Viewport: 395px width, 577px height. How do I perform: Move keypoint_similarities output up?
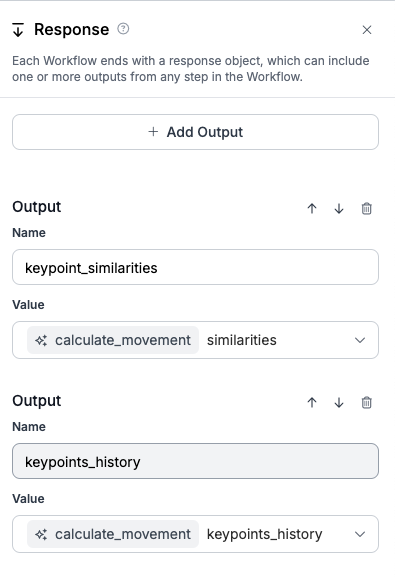click(312, 209)
